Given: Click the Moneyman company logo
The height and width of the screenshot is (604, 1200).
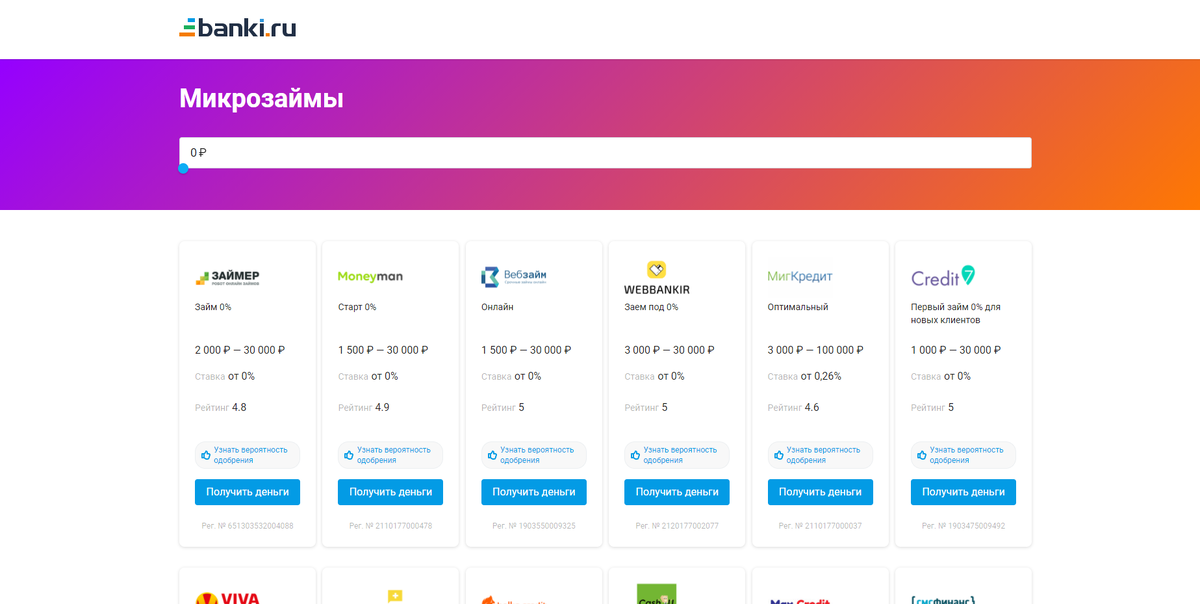Looking at the screenshot, I should coord(370,277).
